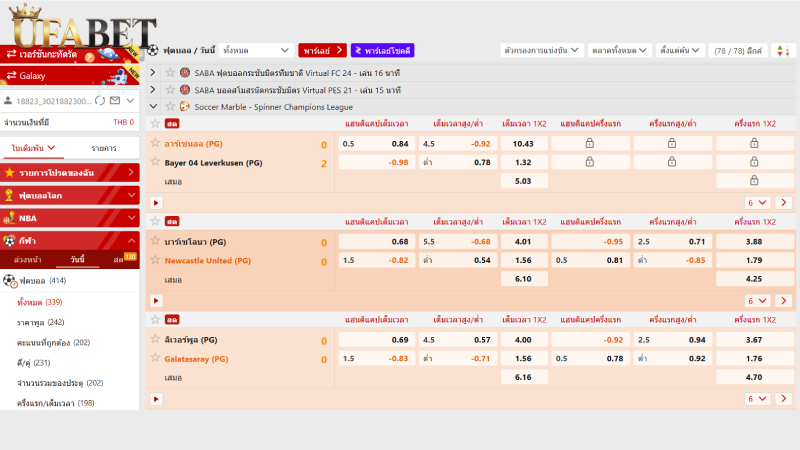The image size is (800, 450).
Task: Click next arrow button in Barcelona match row
Action: pyautogui.click(x=784, y=301)
